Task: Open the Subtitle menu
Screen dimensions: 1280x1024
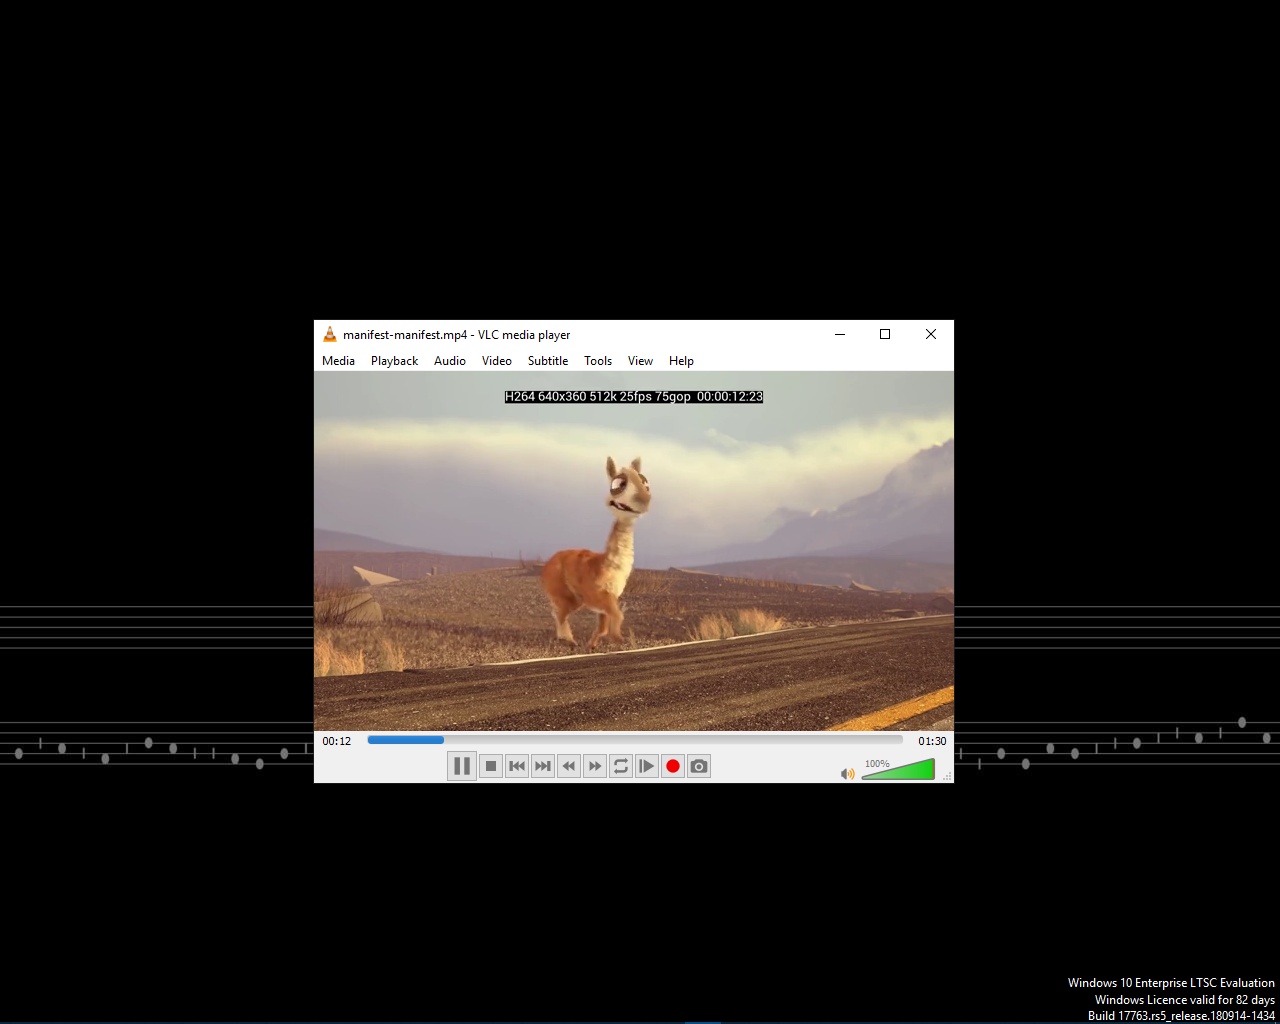Action: (548, 361)
